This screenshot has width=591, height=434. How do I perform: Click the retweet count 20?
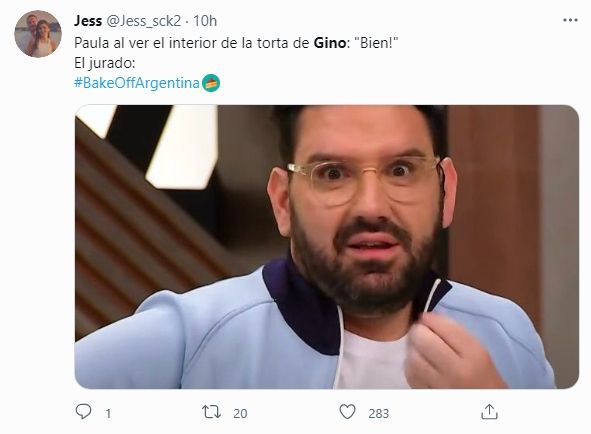[x=240, y=414]
